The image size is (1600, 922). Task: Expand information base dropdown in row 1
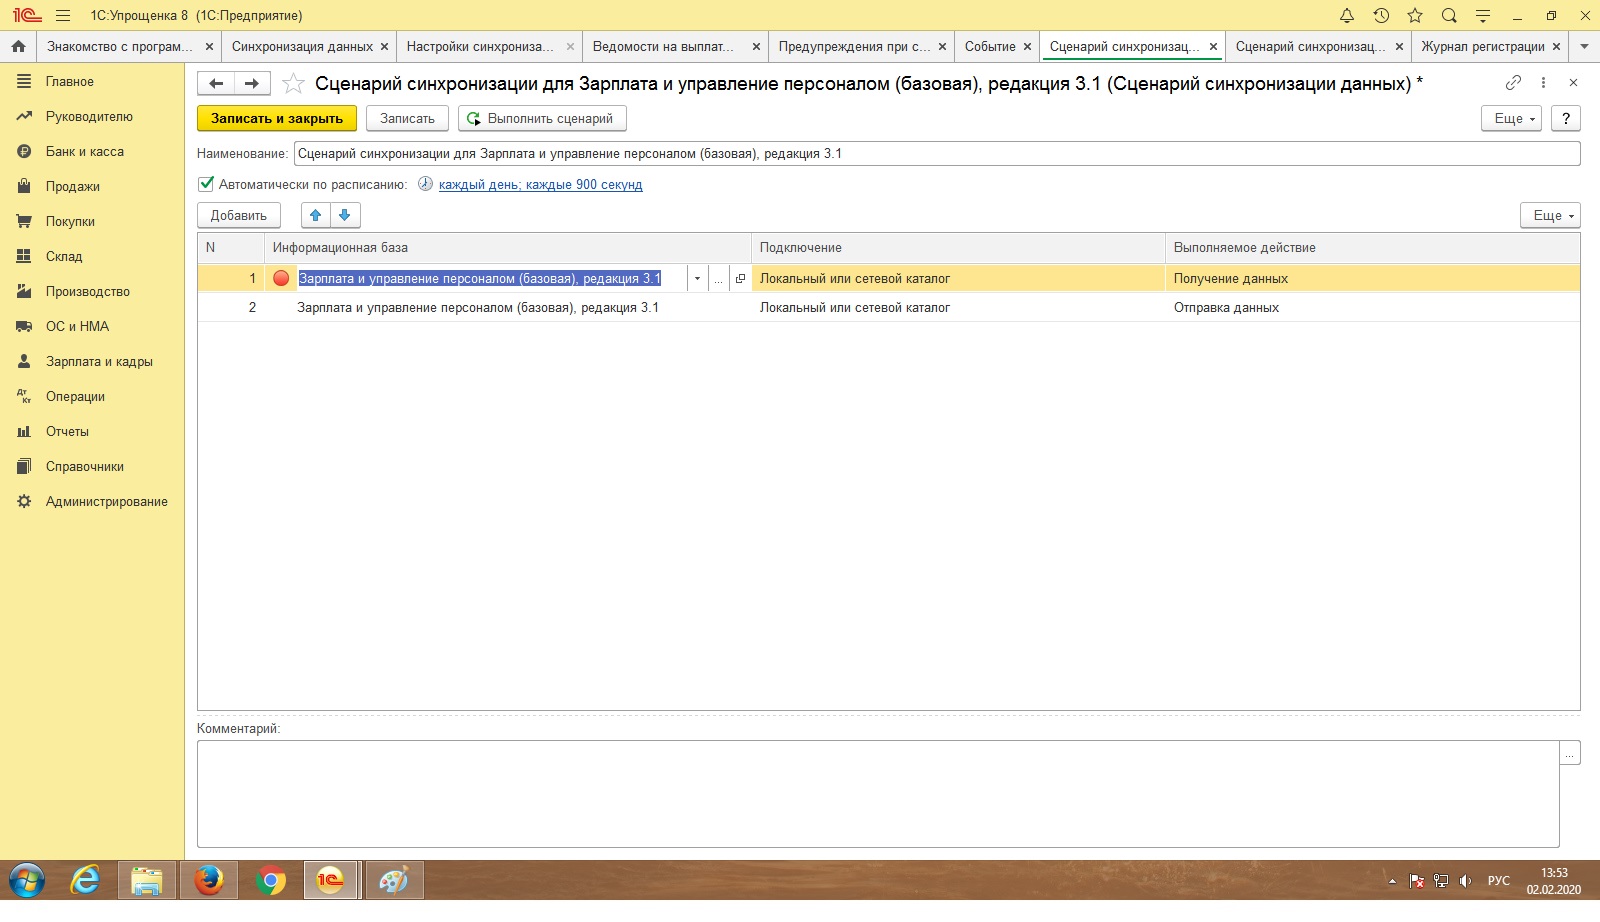pos(697,279)
